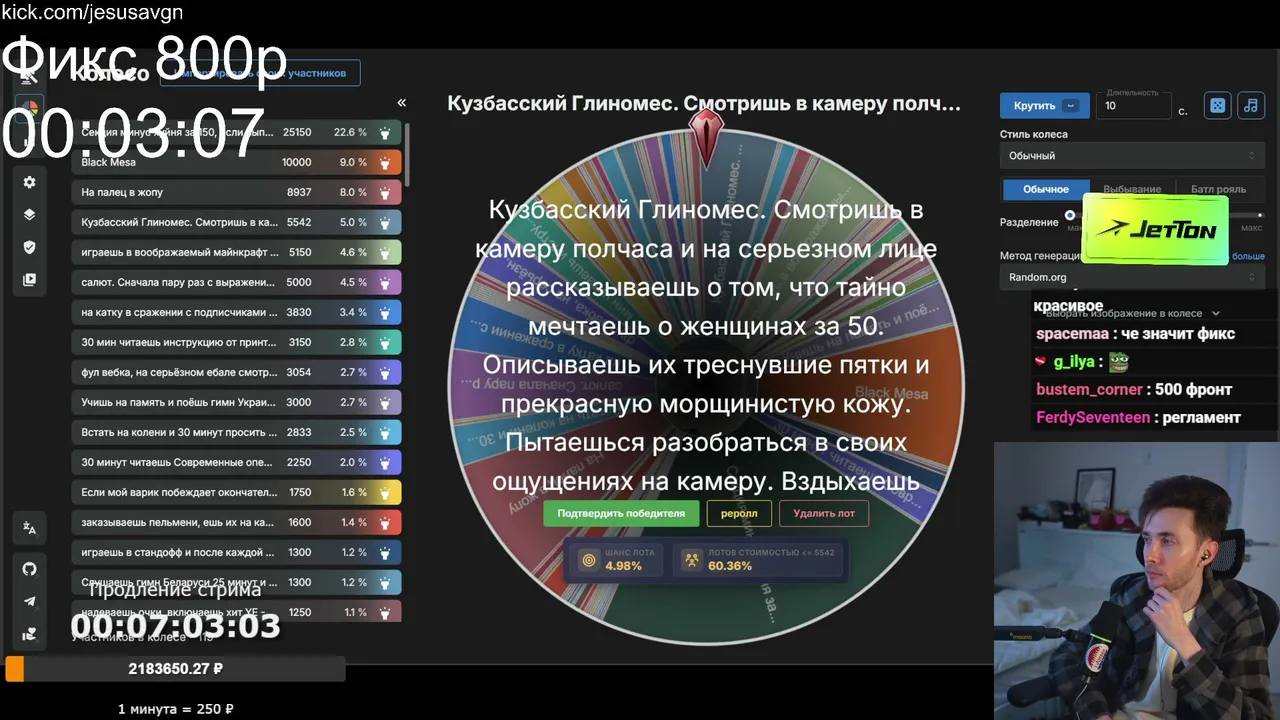Screen dimensions: 1280x720
Task: Expand 'Выбрать изображение в колесе'
Action: coord(1132,313)
